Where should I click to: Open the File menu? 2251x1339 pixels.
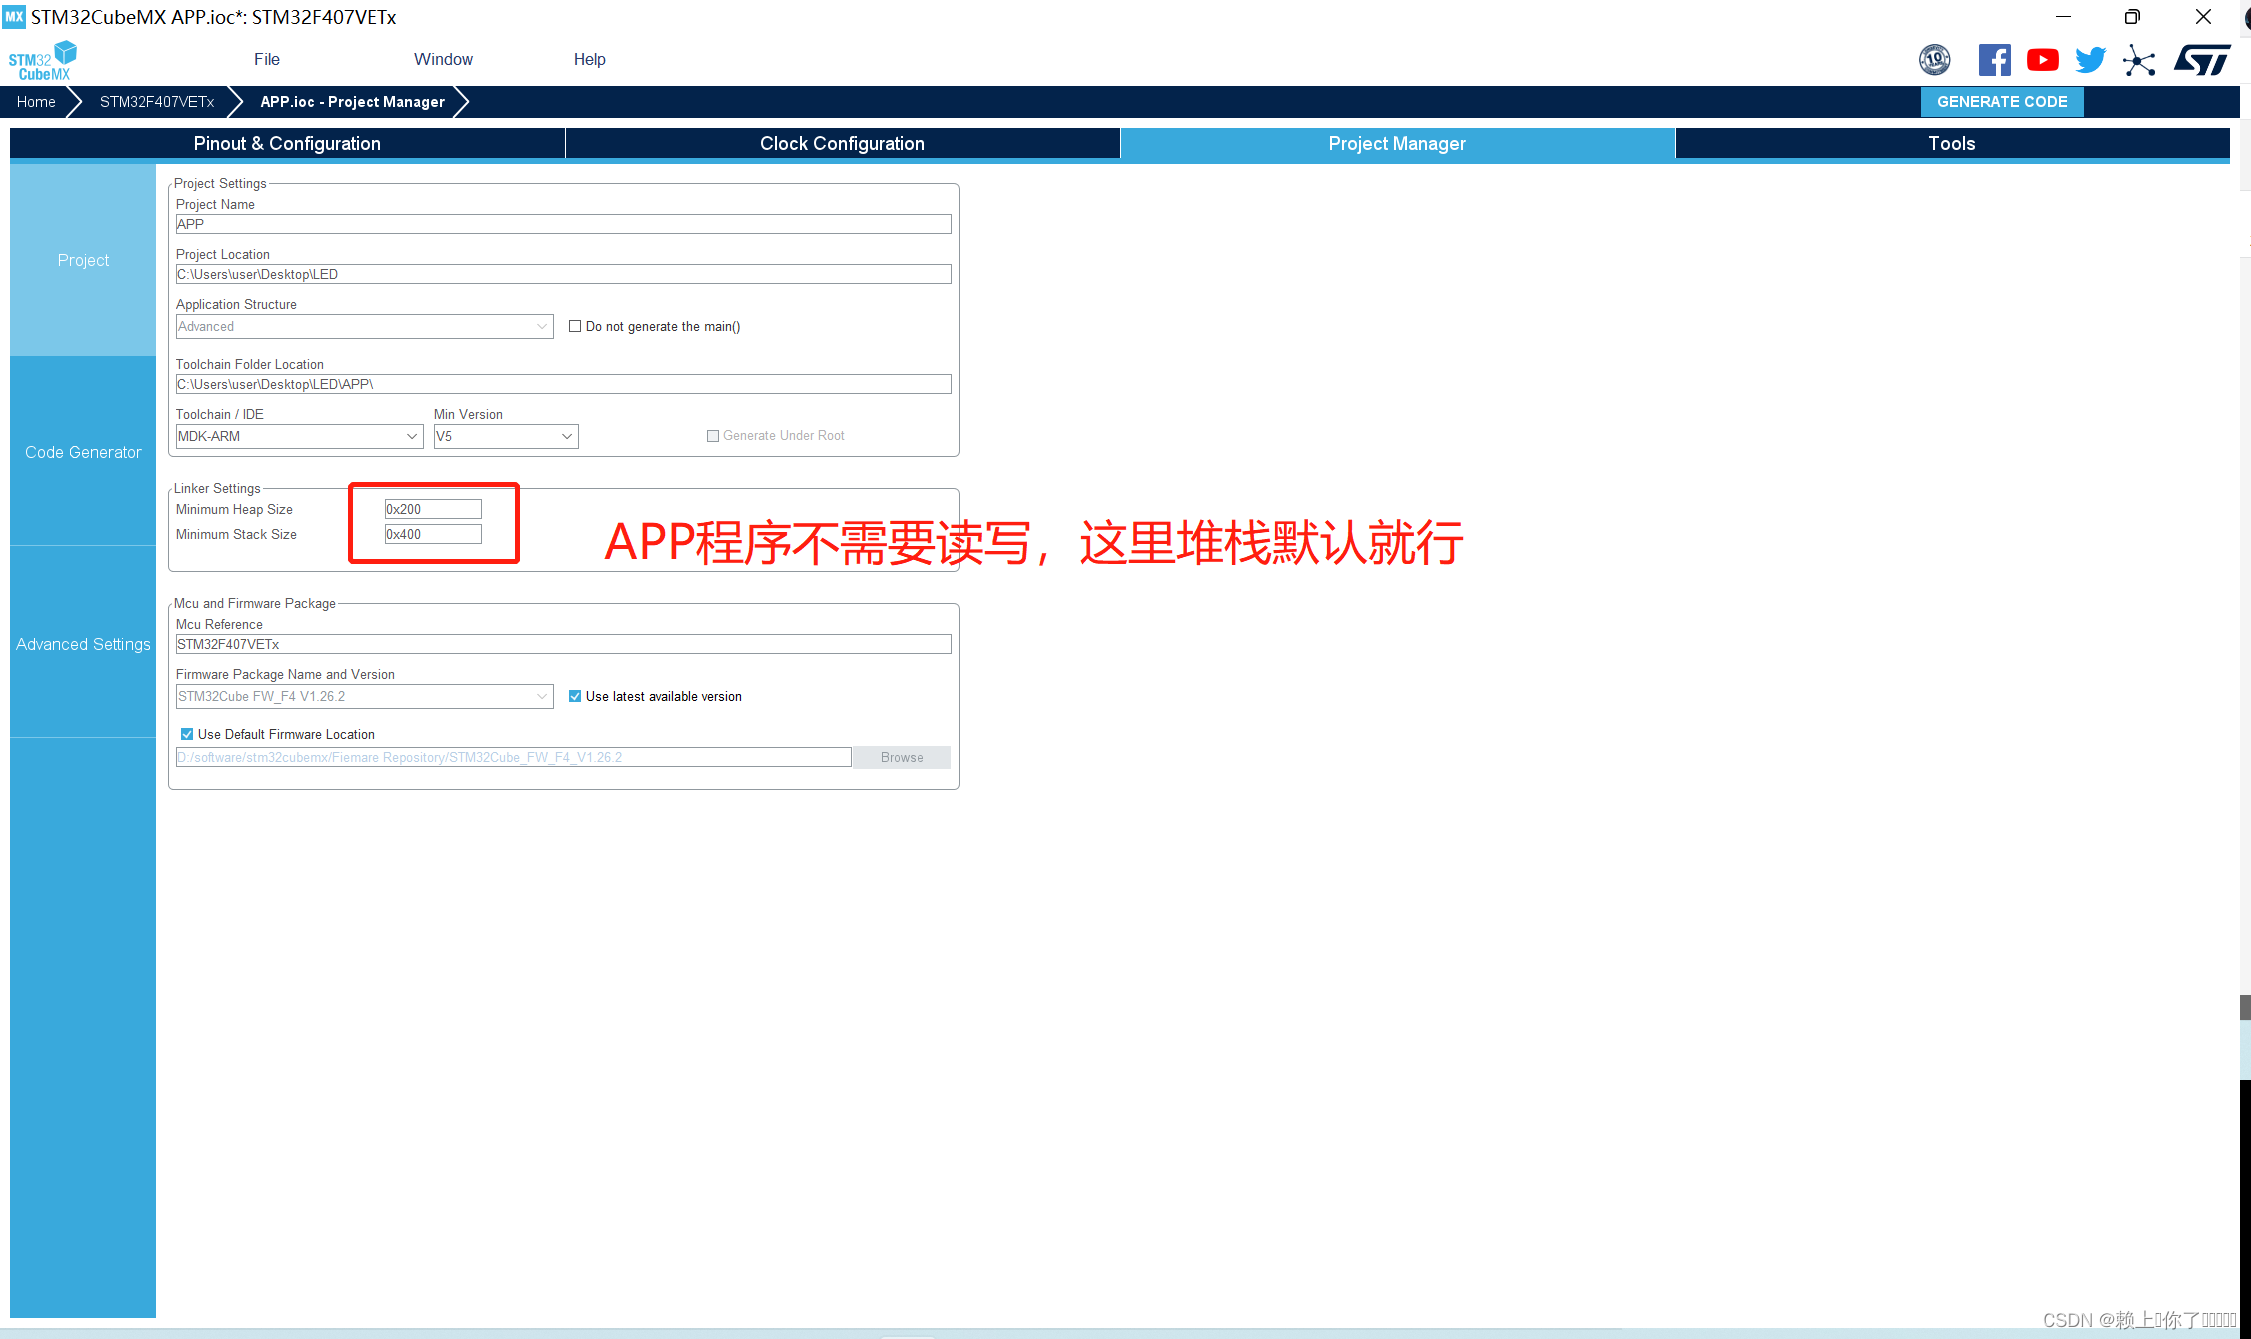[x=266, y=59]
